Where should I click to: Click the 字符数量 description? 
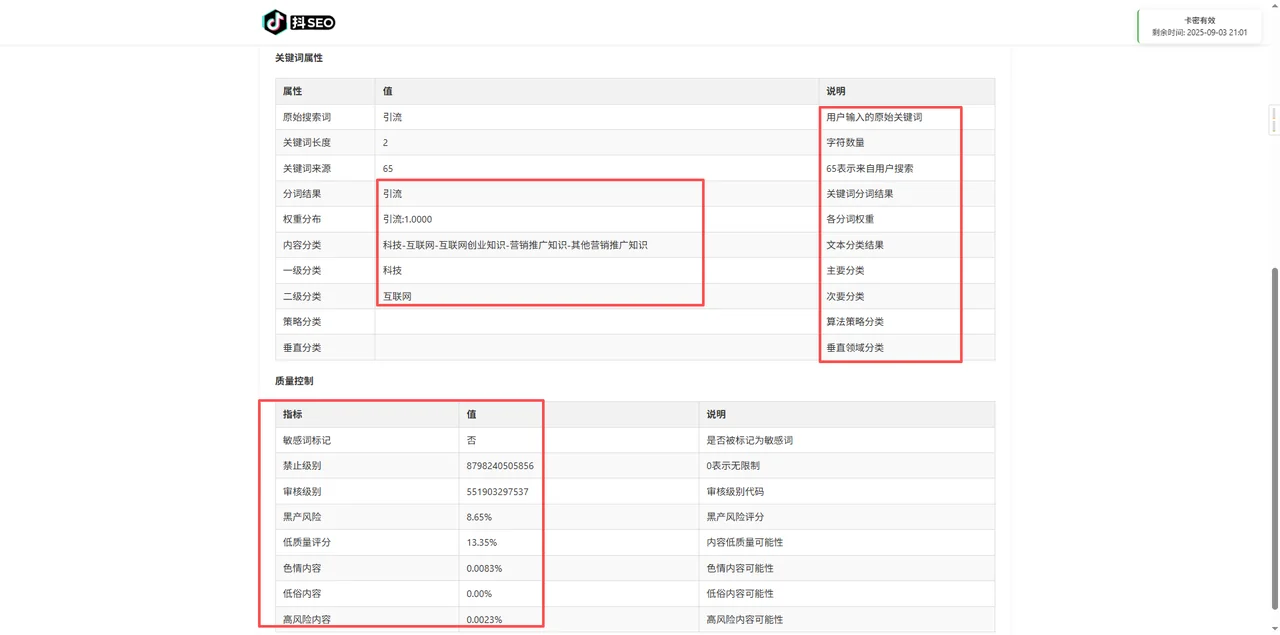click(x=845, y=143)
